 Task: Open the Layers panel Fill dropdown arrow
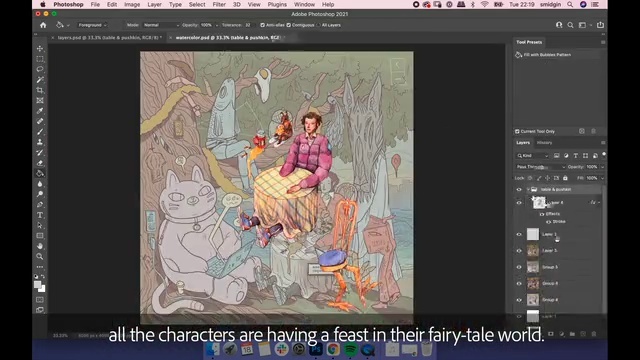(602, 178)
